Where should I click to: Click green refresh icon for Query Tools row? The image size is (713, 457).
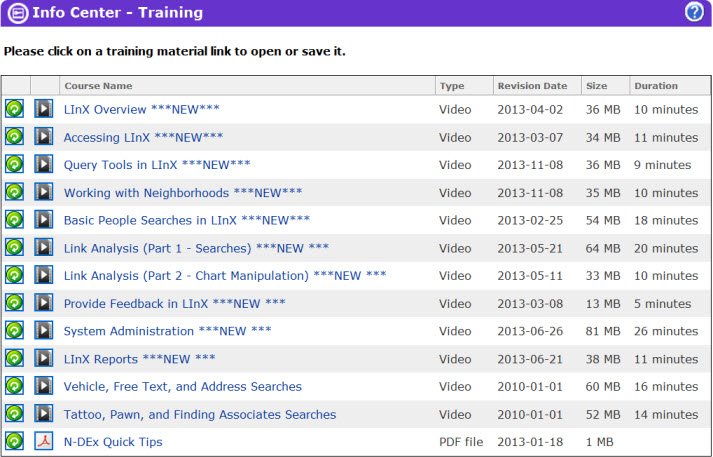(14, 165)
